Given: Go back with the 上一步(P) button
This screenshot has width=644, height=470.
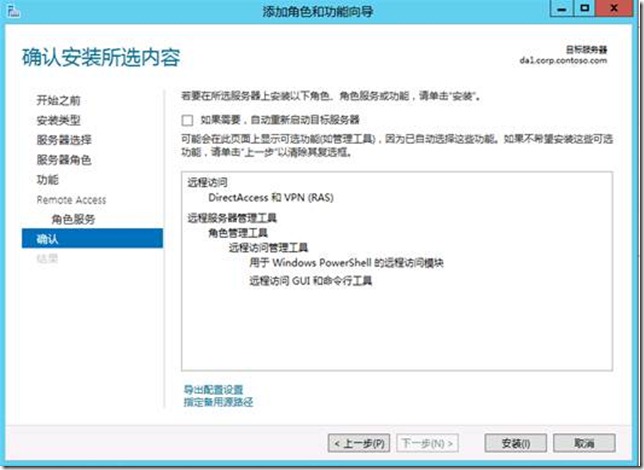Looking at the screenshot, I should point(359,443).
